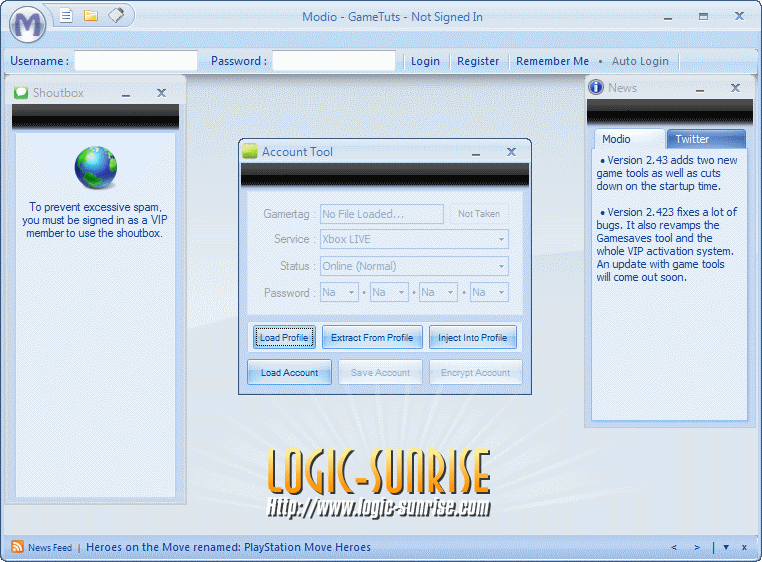The width and height of the screenshot is (762, 562).
Task: Close the Modio main window
Action: tap(739, 16)
